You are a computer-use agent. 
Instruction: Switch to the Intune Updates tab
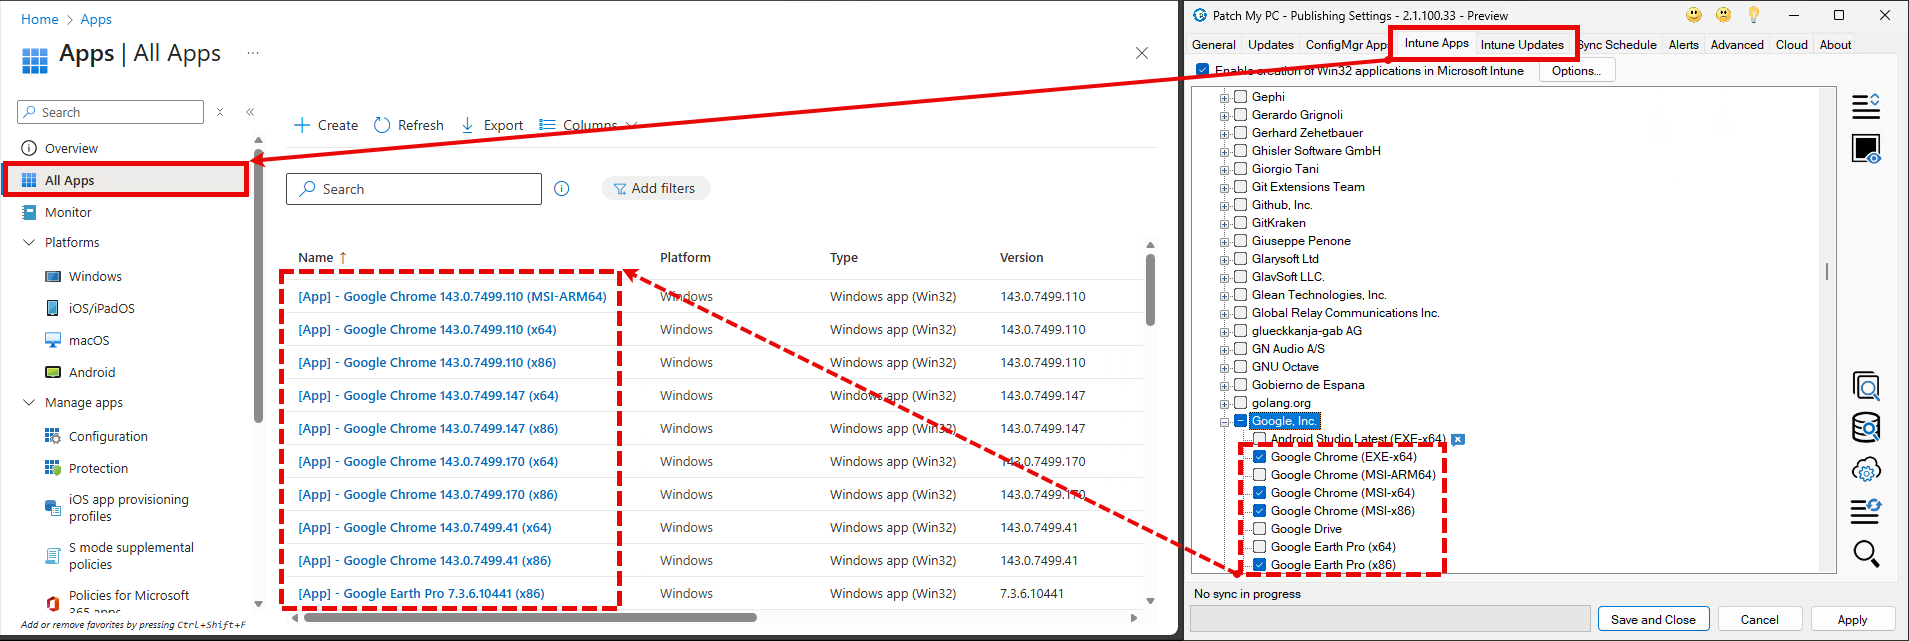(x=1522, y=44)
